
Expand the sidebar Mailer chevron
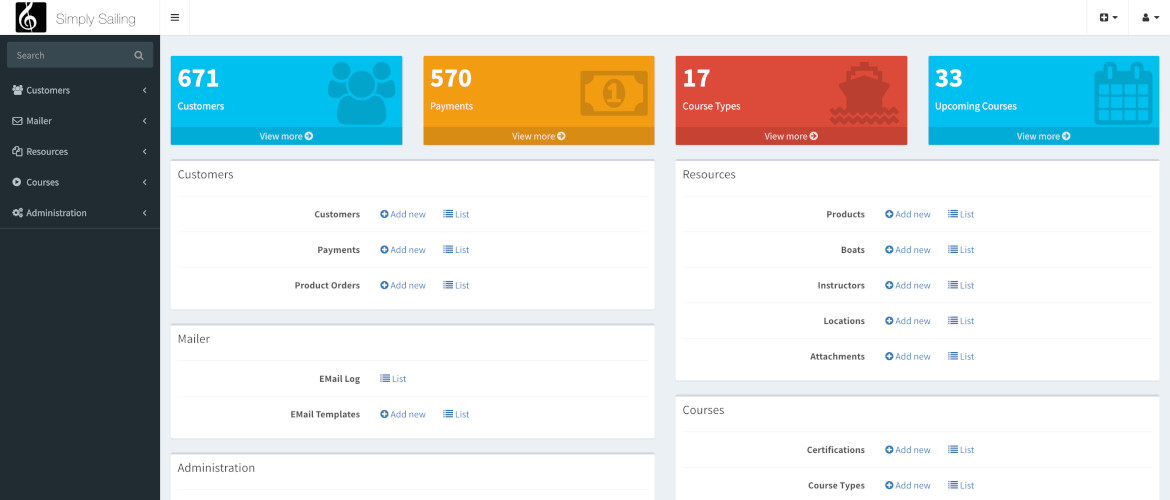click(145, 121)
